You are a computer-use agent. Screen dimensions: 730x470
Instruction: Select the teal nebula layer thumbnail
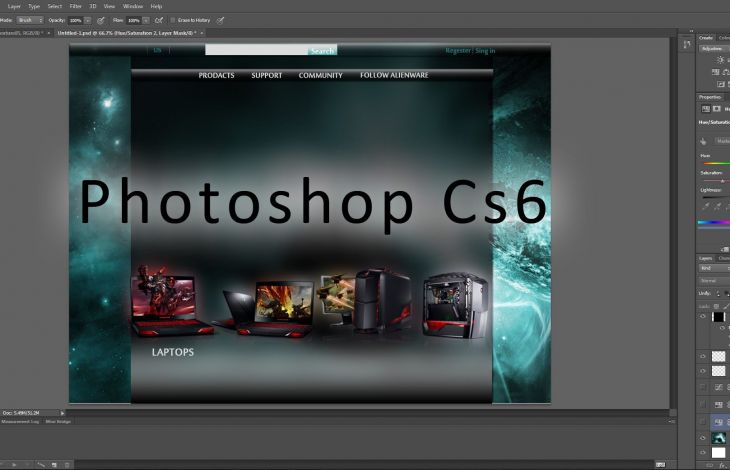[718, 438]
